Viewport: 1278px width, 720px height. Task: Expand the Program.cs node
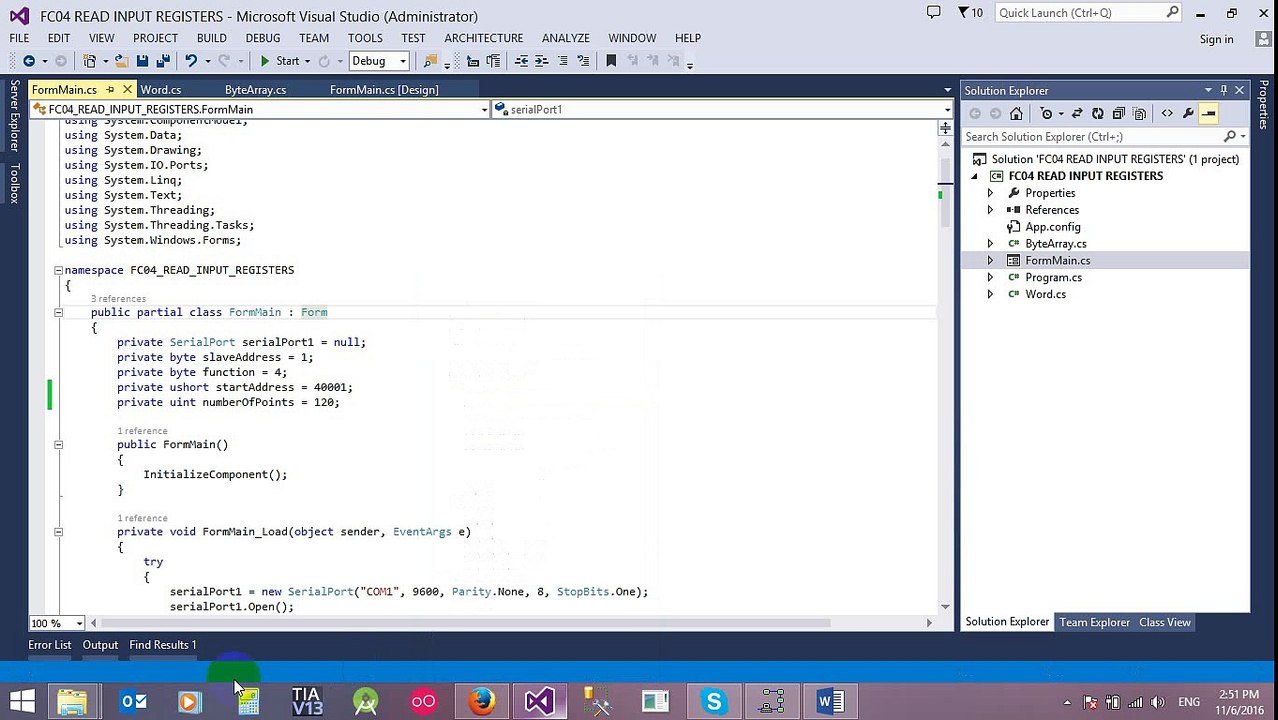pos(990,278)
